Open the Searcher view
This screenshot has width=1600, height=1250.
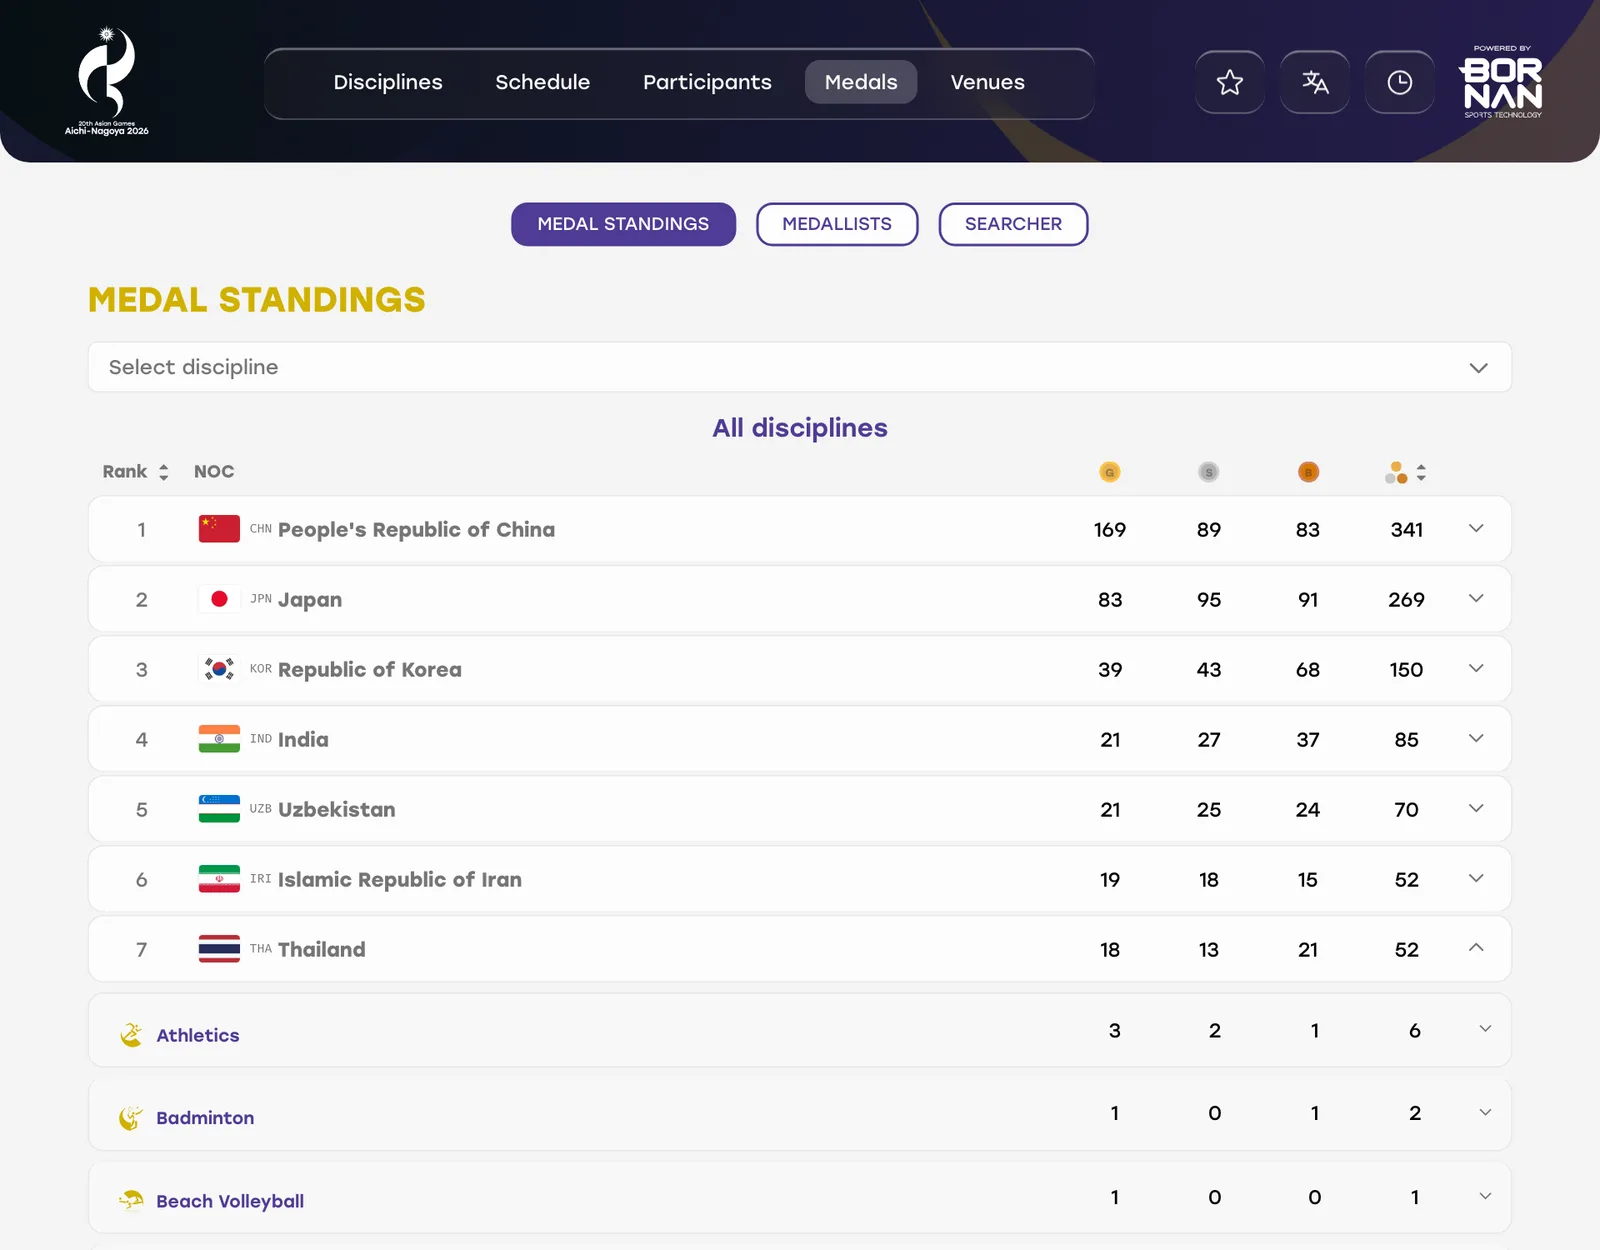click(x=1013, y=224)
